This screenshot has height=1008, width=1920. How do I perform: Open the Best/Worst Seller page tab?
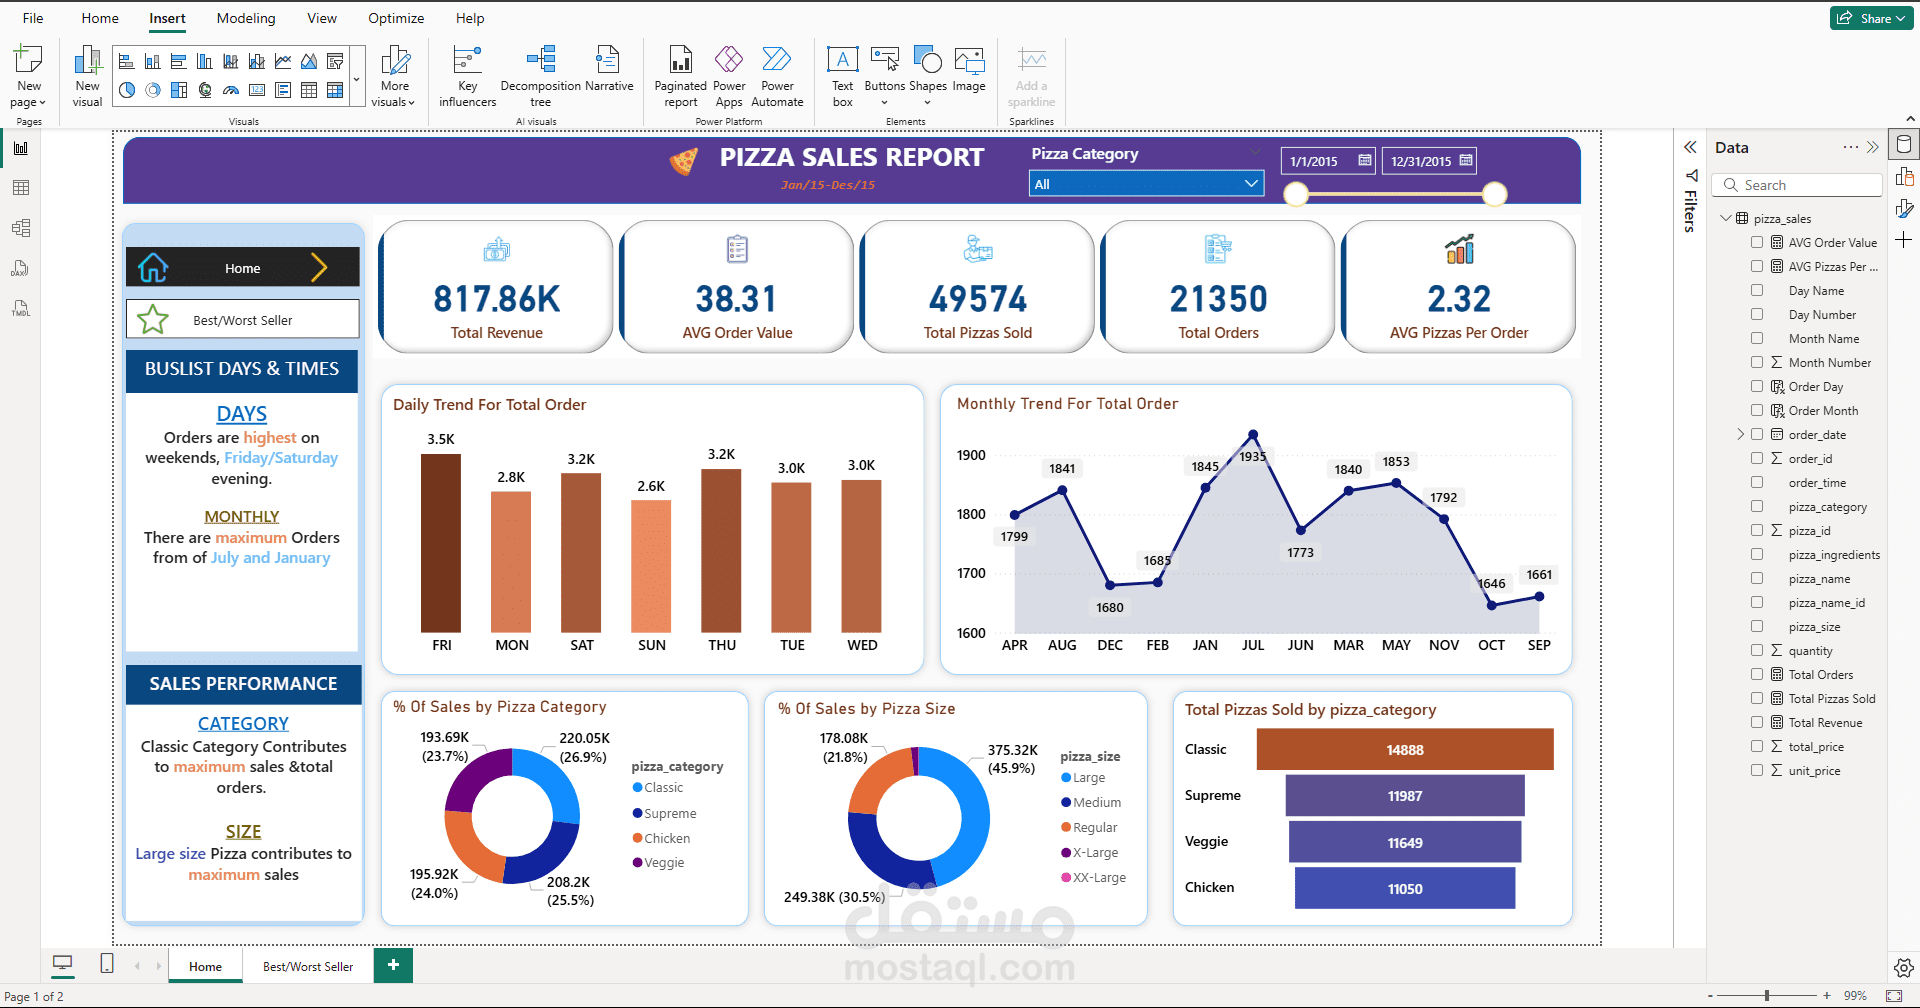point(307,966)
